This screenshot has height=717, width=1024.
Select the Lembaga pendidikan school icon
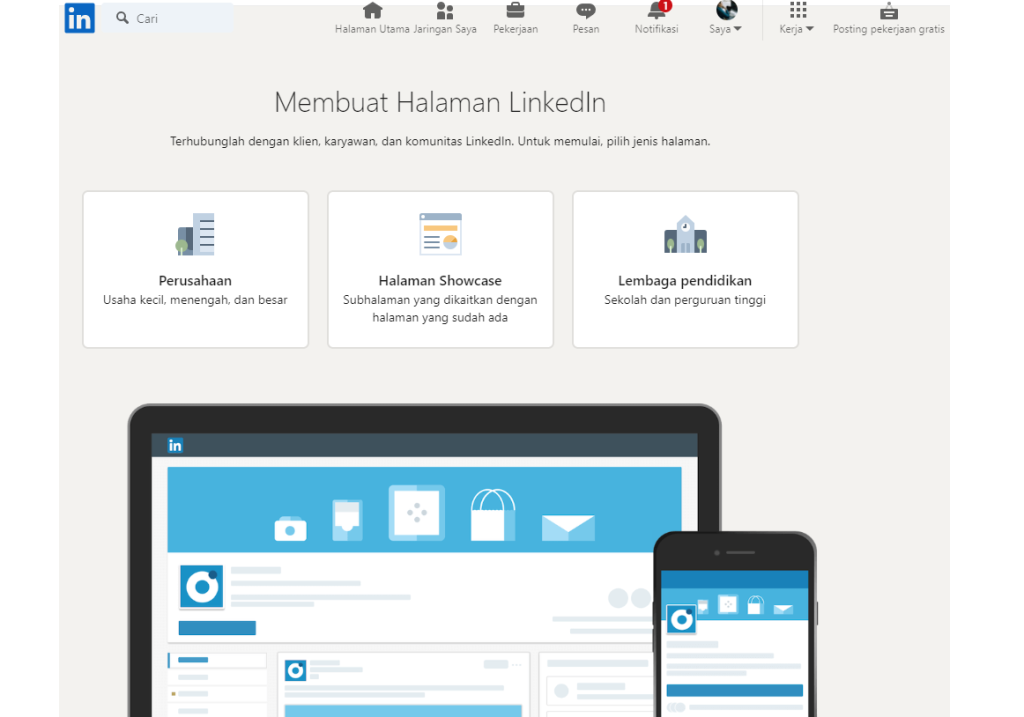tap(685, 234)
